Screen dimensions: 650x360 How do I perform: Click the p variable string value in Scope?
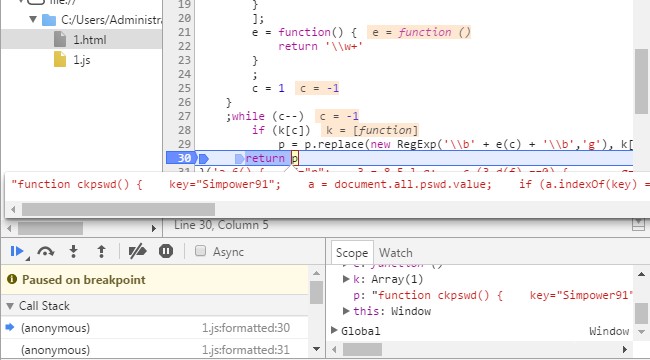(x=502, y=295)
